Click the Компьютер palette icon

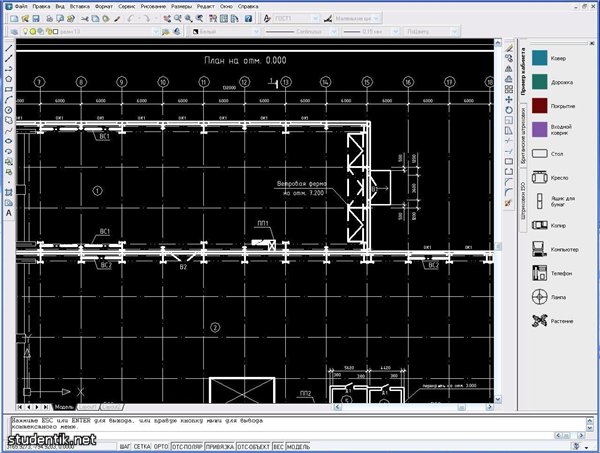pyautogui.click(x=539, y=249)
